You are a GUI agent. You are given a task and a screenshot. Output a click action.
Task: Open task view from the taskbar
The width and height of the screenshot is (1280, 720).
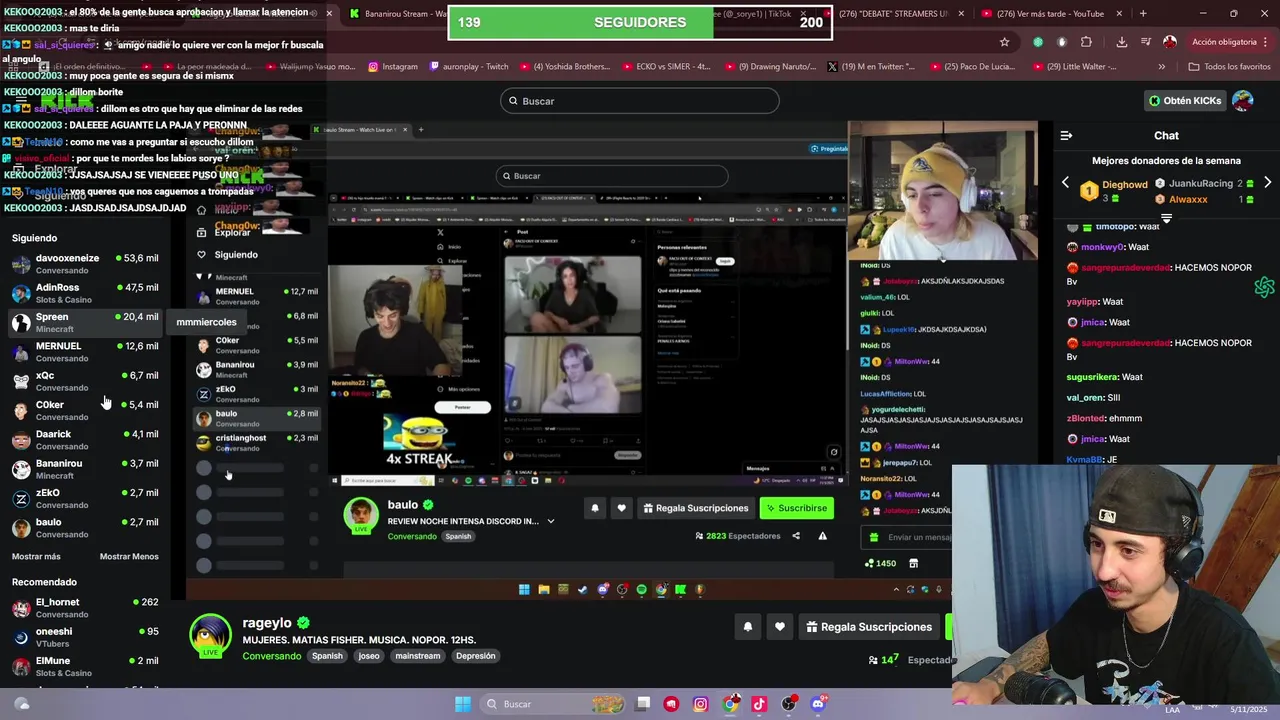643,704
